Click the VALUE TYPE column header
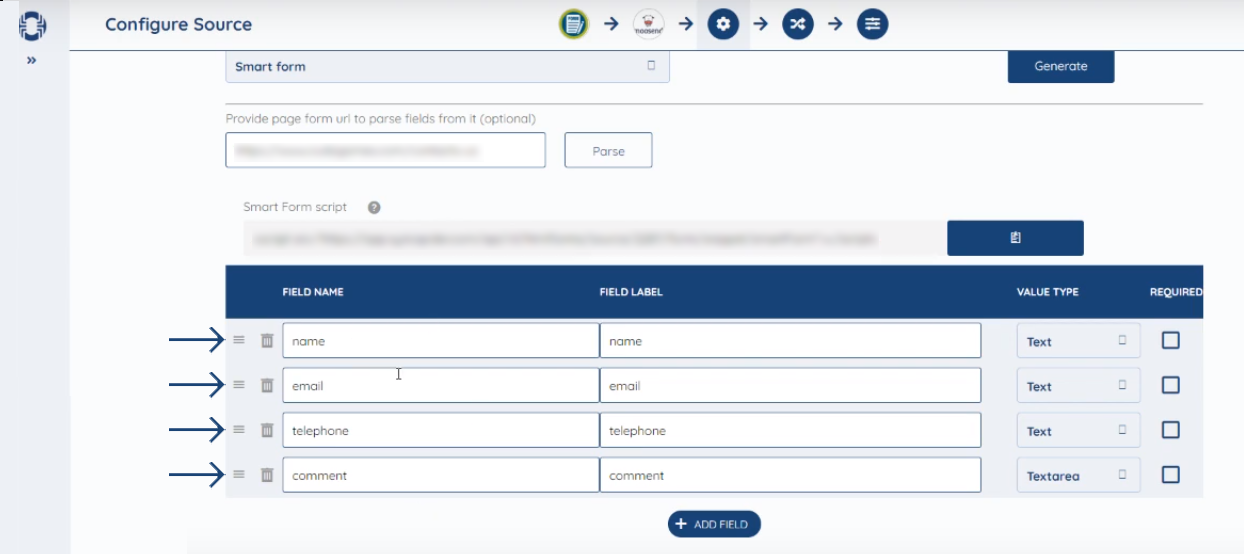Image resolution: width=1244 pixels, height=554 pixels. click(1047, 292)
